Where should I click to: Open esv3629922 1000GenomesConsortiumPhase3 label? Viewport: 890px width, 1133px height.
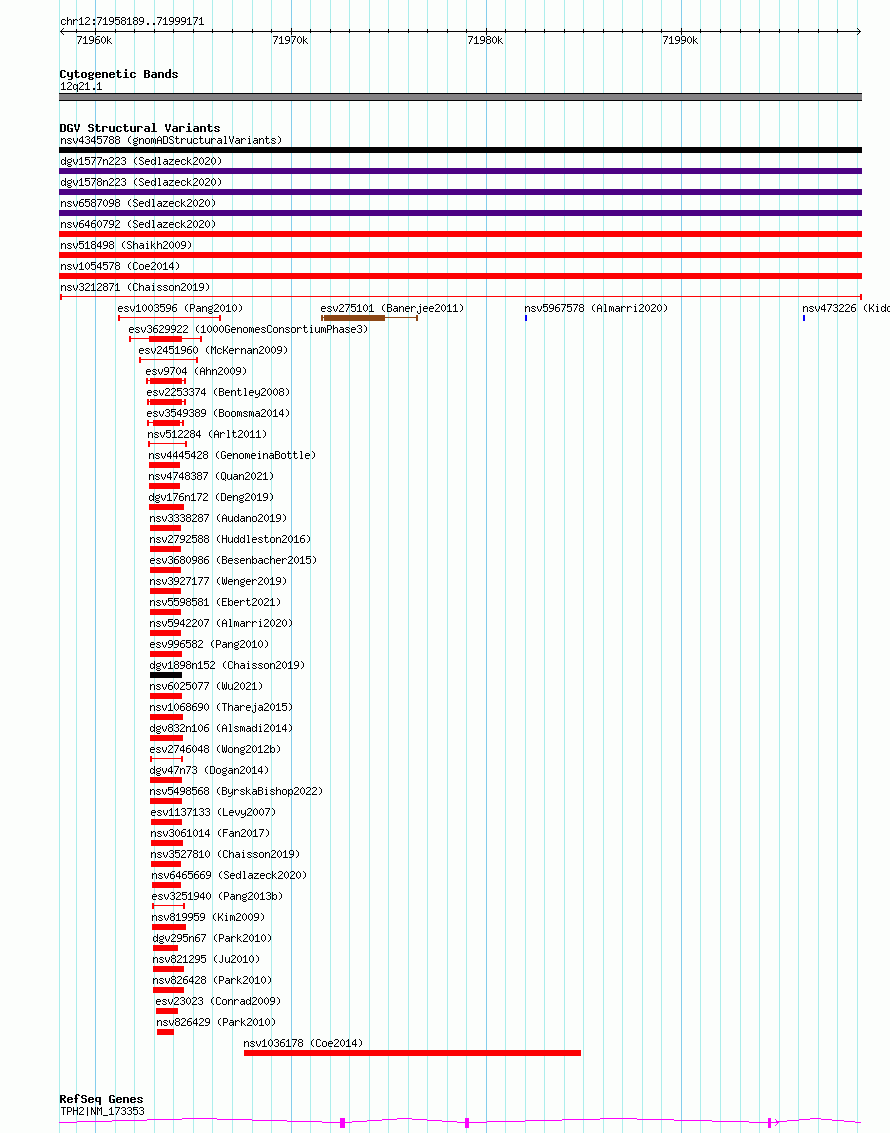pos(249,329)
